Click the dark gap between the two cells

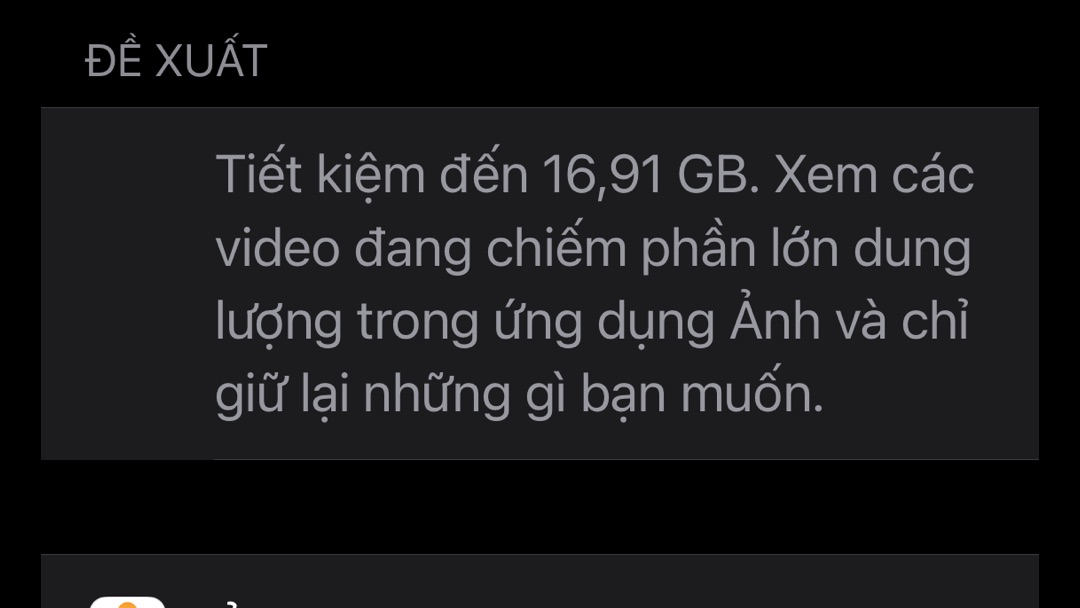click(540, 507)
